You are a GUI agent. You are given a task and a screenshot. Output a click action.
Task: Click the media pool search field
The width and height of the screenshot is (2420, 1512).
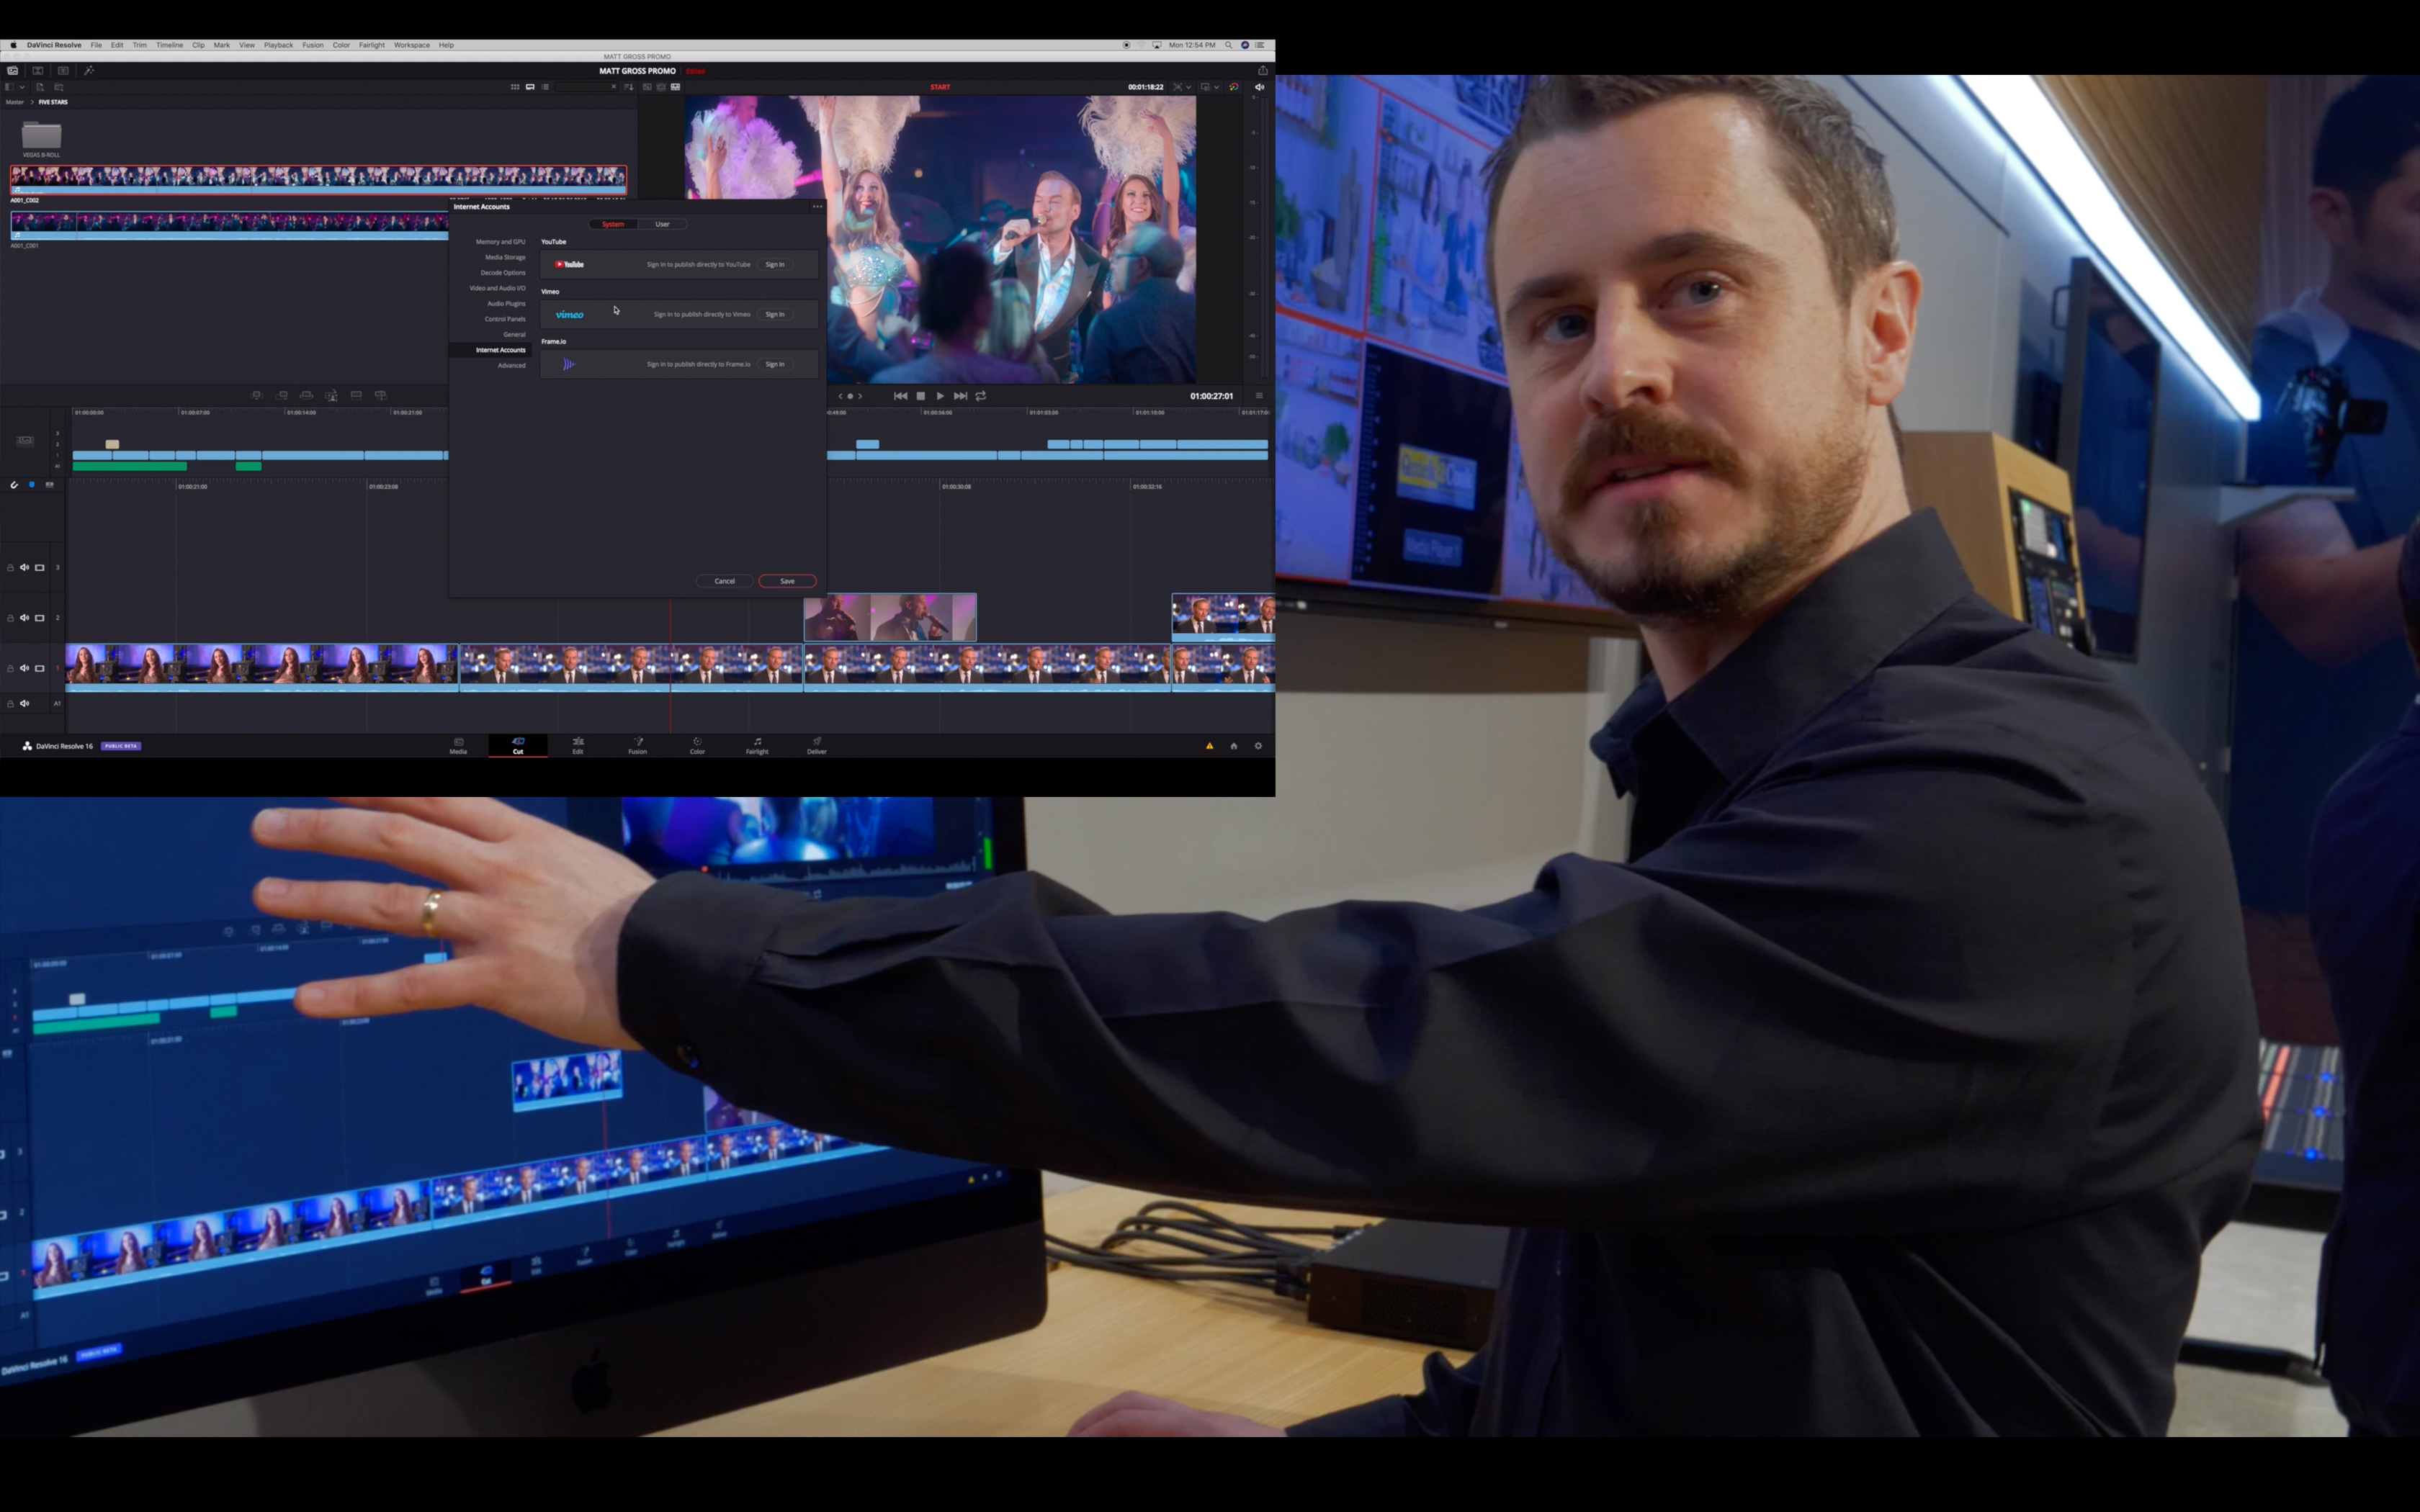click(587, 87)
